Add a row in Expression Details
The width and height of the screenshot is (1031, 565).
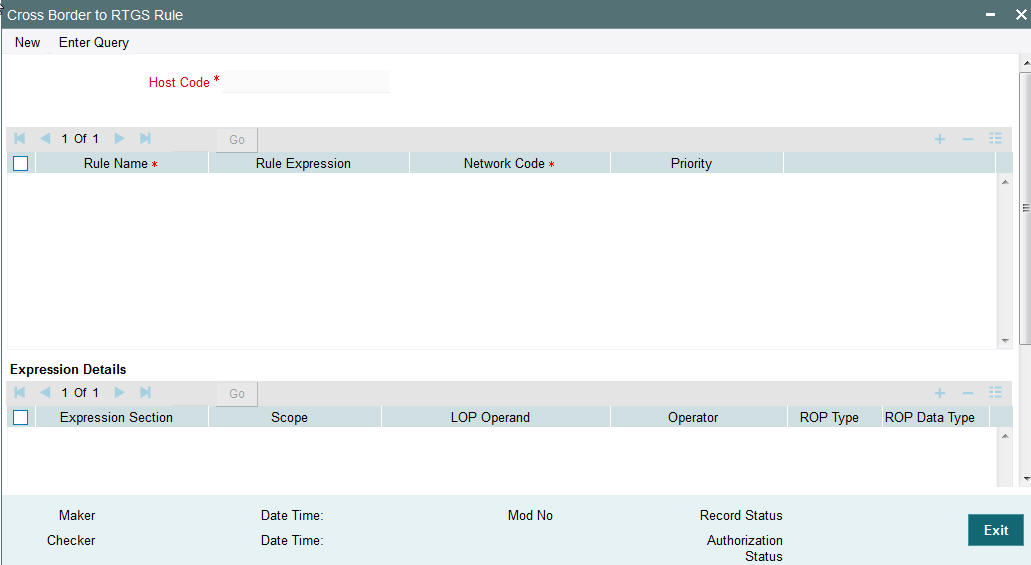[x=940, y=393]
